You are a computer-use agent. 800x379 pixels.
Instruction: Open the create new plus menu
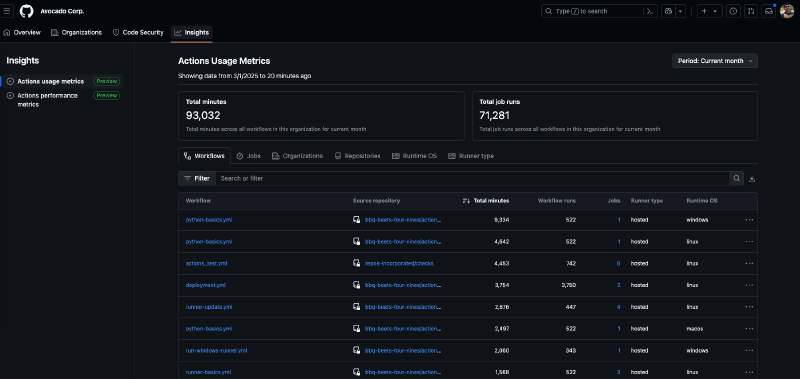coord(710,11)
